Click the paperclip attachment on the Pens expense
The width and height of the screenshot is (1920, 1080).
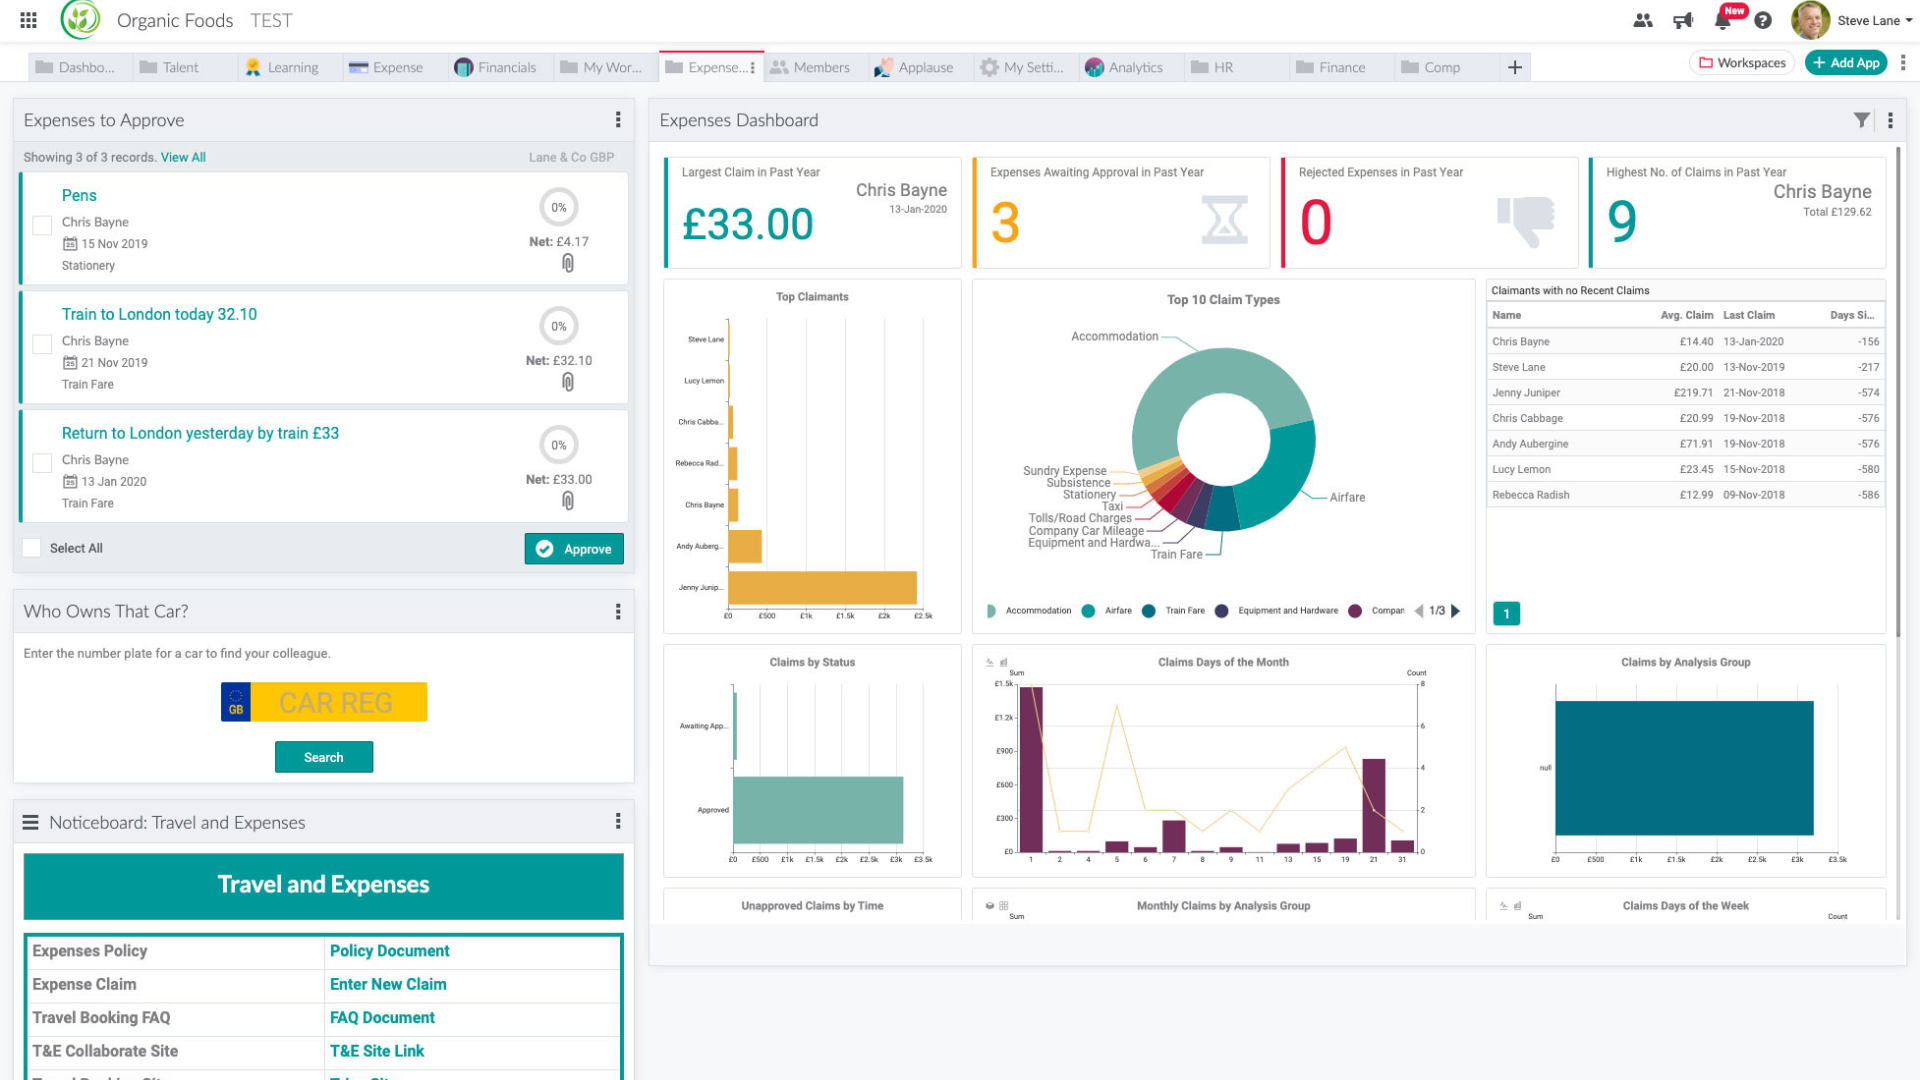pyautogui.click(x=568, y=264)
